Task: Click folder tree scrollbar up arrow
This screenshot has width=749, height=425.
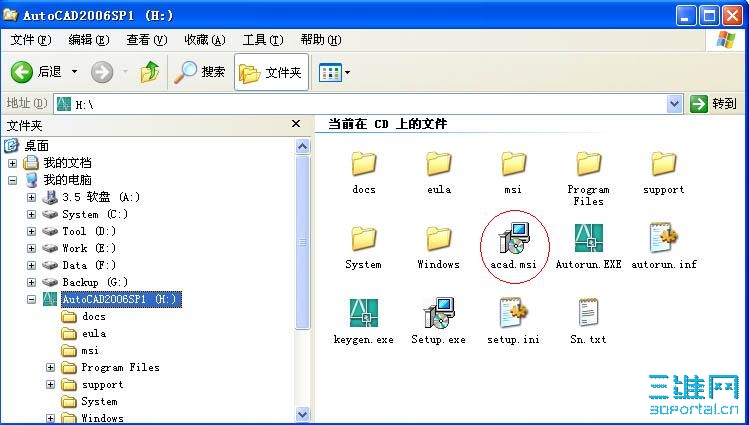Action: tap(302, 146)
